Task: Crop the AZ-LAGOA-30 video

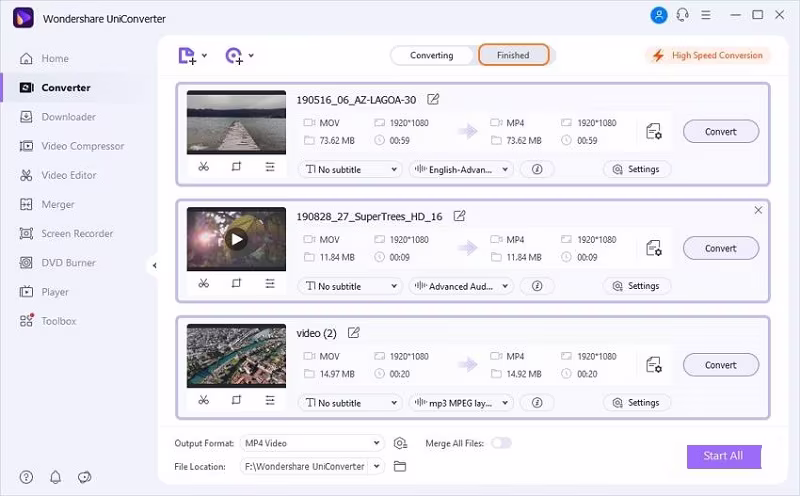Action: tap(236, 167)
